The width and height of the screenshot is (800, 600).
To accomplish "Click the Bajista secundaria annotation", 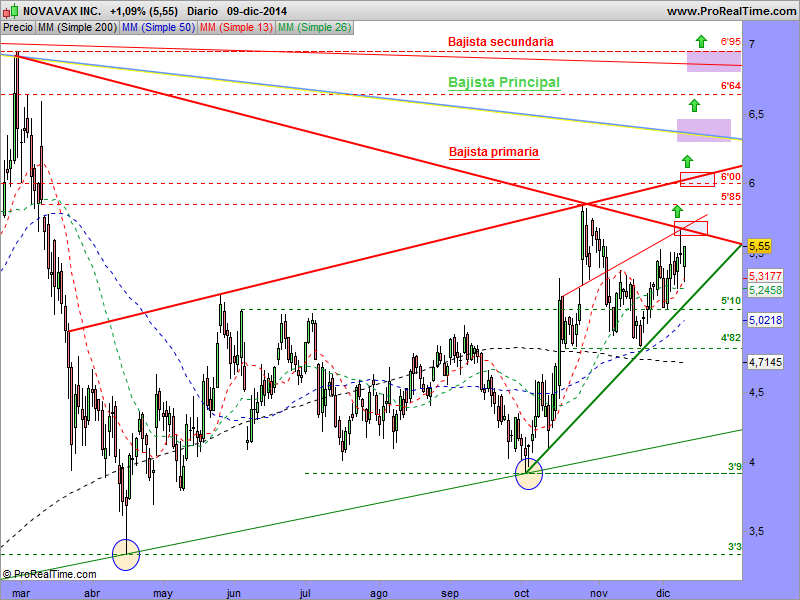I will click(x=501, y=42).
